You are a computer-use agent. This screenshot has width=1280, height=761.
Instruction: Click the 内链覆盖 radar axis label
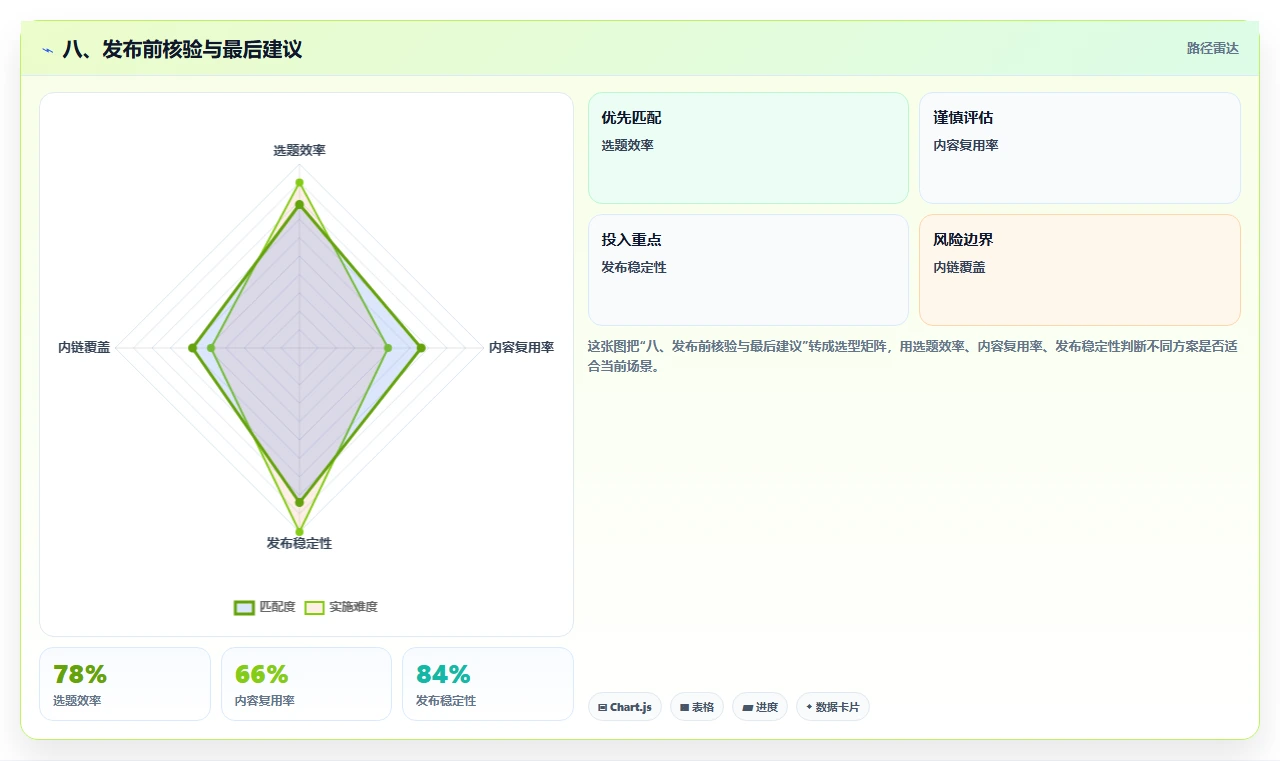(x=84, y=348)
